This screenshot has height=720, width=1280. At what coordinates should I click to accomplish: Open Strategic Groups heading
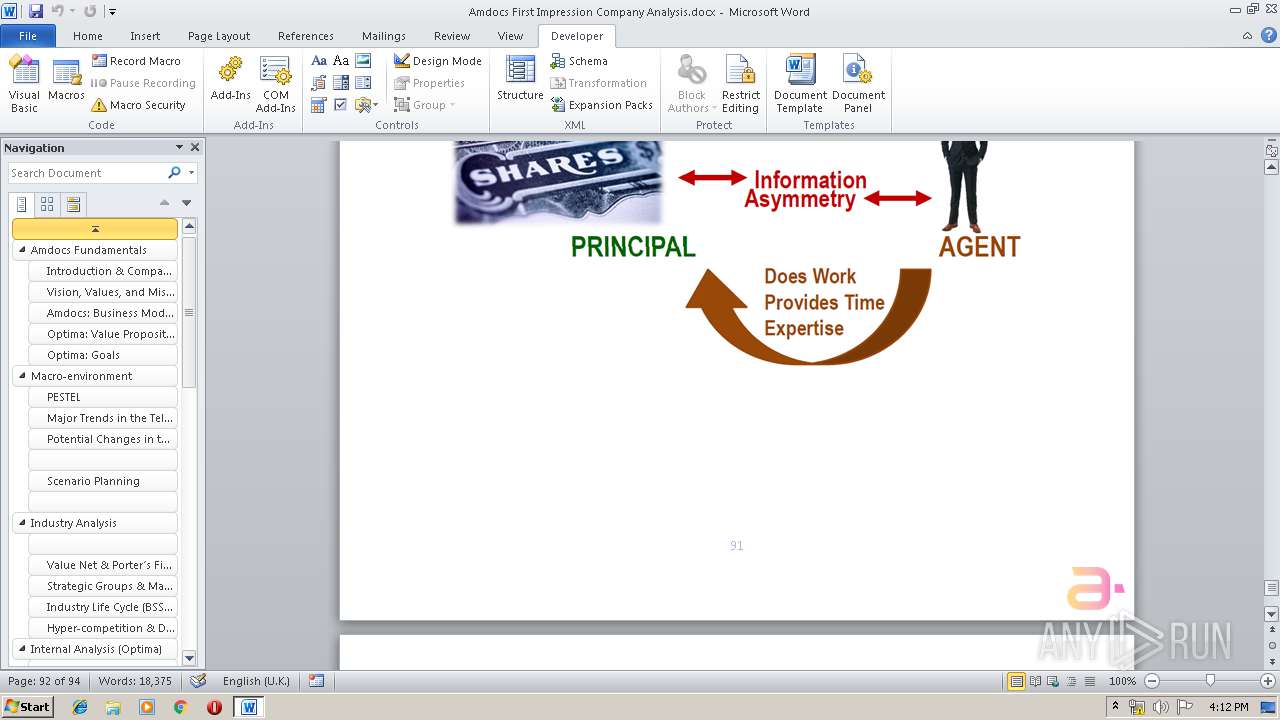(103, 586)
